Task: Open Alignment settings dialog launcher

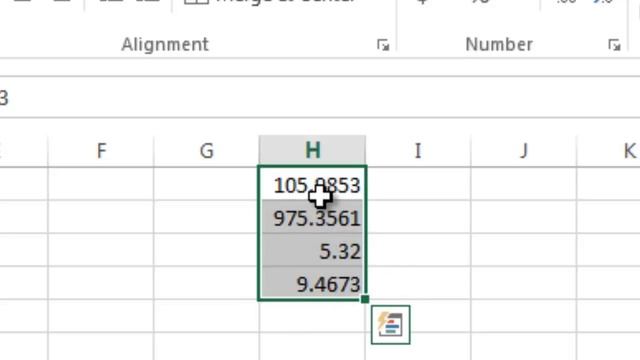Action: (x=383, y=45)
